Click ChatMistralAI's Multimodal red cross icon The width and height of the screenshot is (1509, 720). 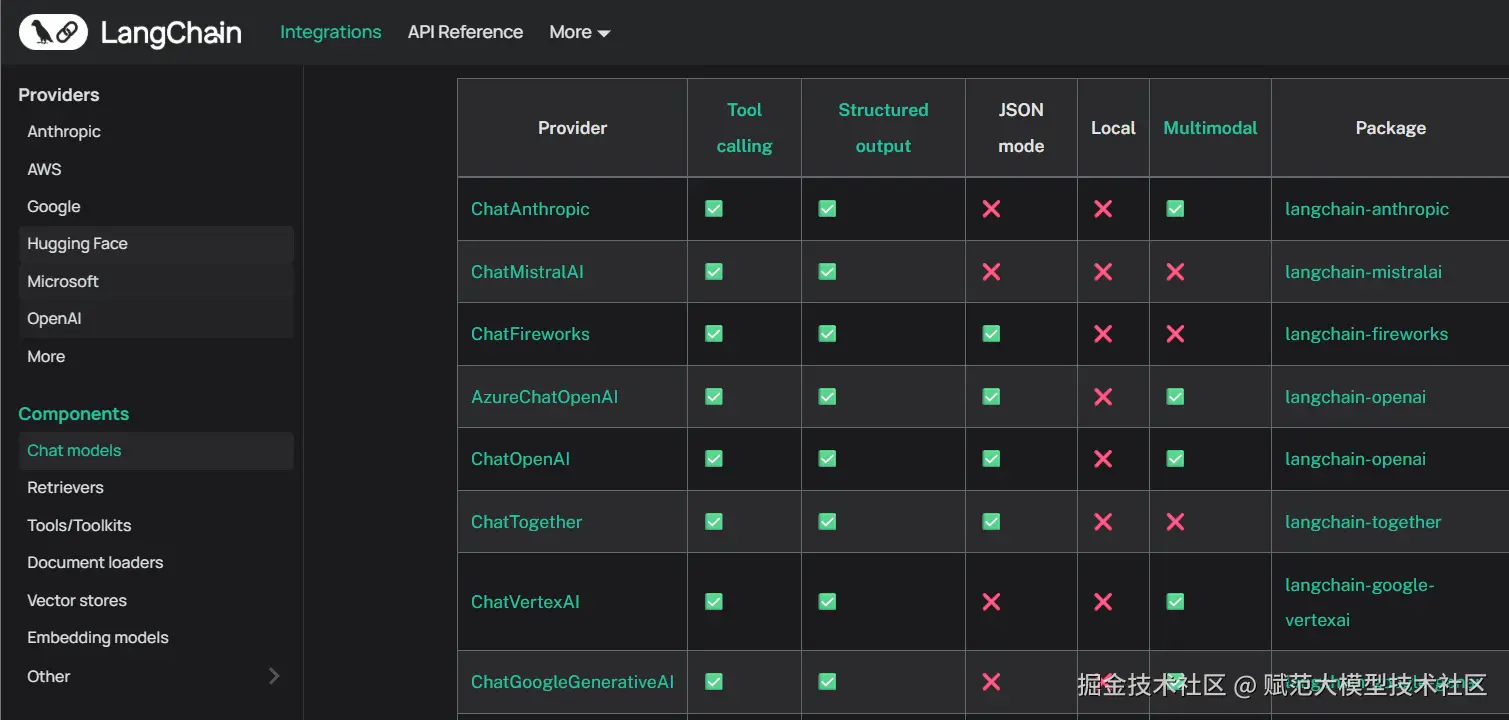coord(1175,272)
